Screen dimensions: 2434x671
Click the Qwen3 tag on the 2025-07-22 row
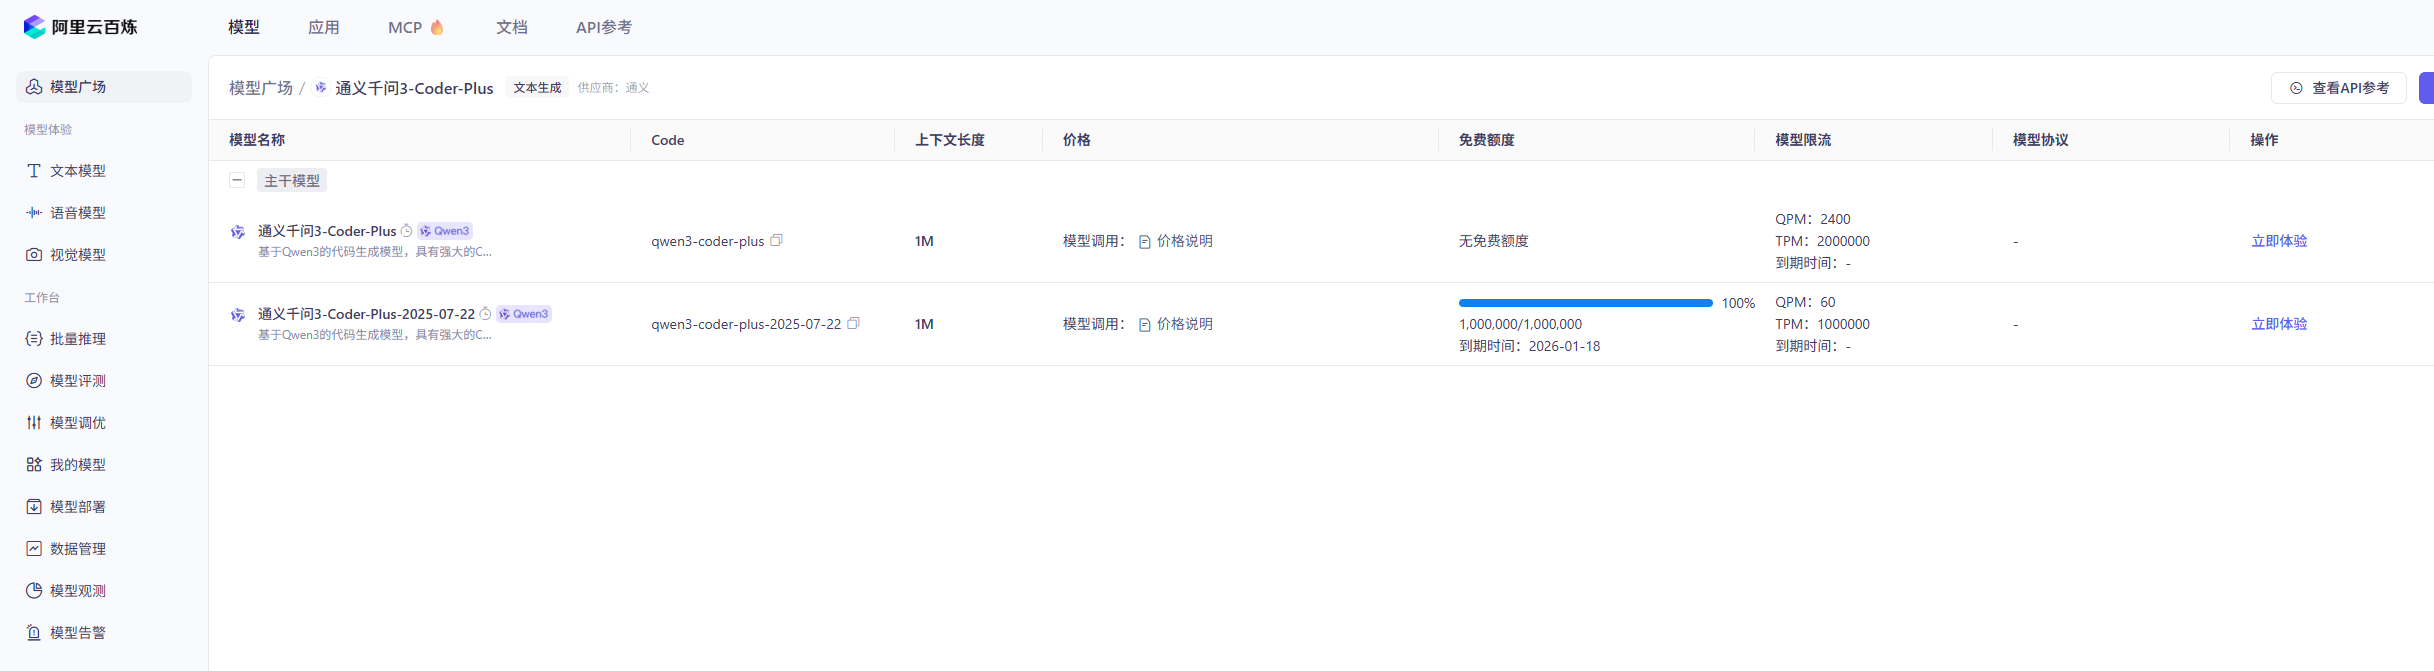point(524,314)
